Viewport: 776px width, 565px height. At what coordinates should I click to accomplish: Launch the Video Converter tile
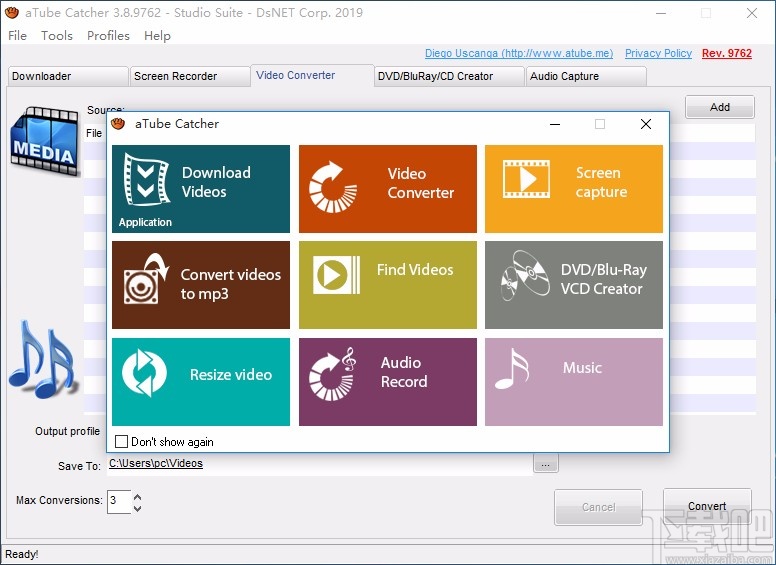(388, 188)
